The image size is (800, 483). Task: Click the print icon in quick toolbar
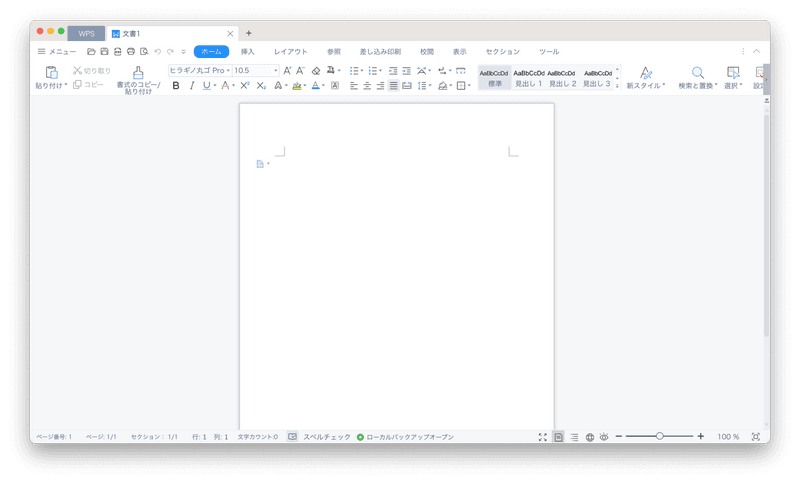point(131,52)
